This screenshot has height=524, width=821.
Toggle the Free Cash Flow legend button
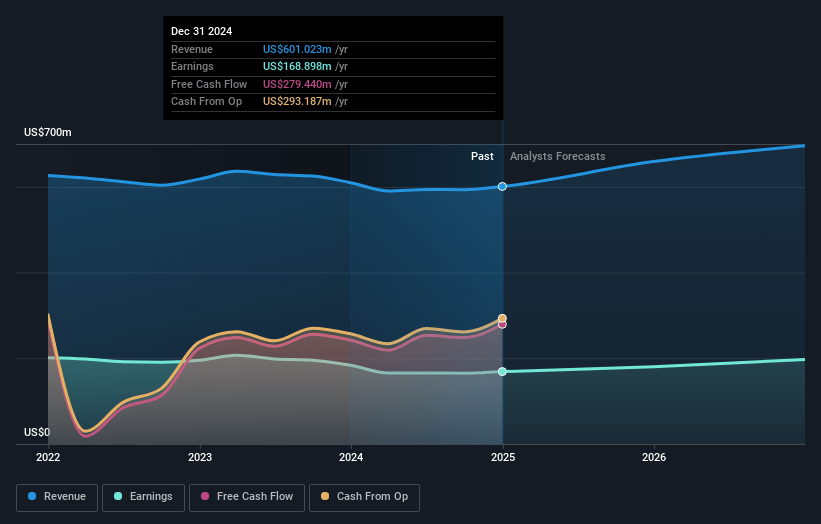tap(247, 497)
